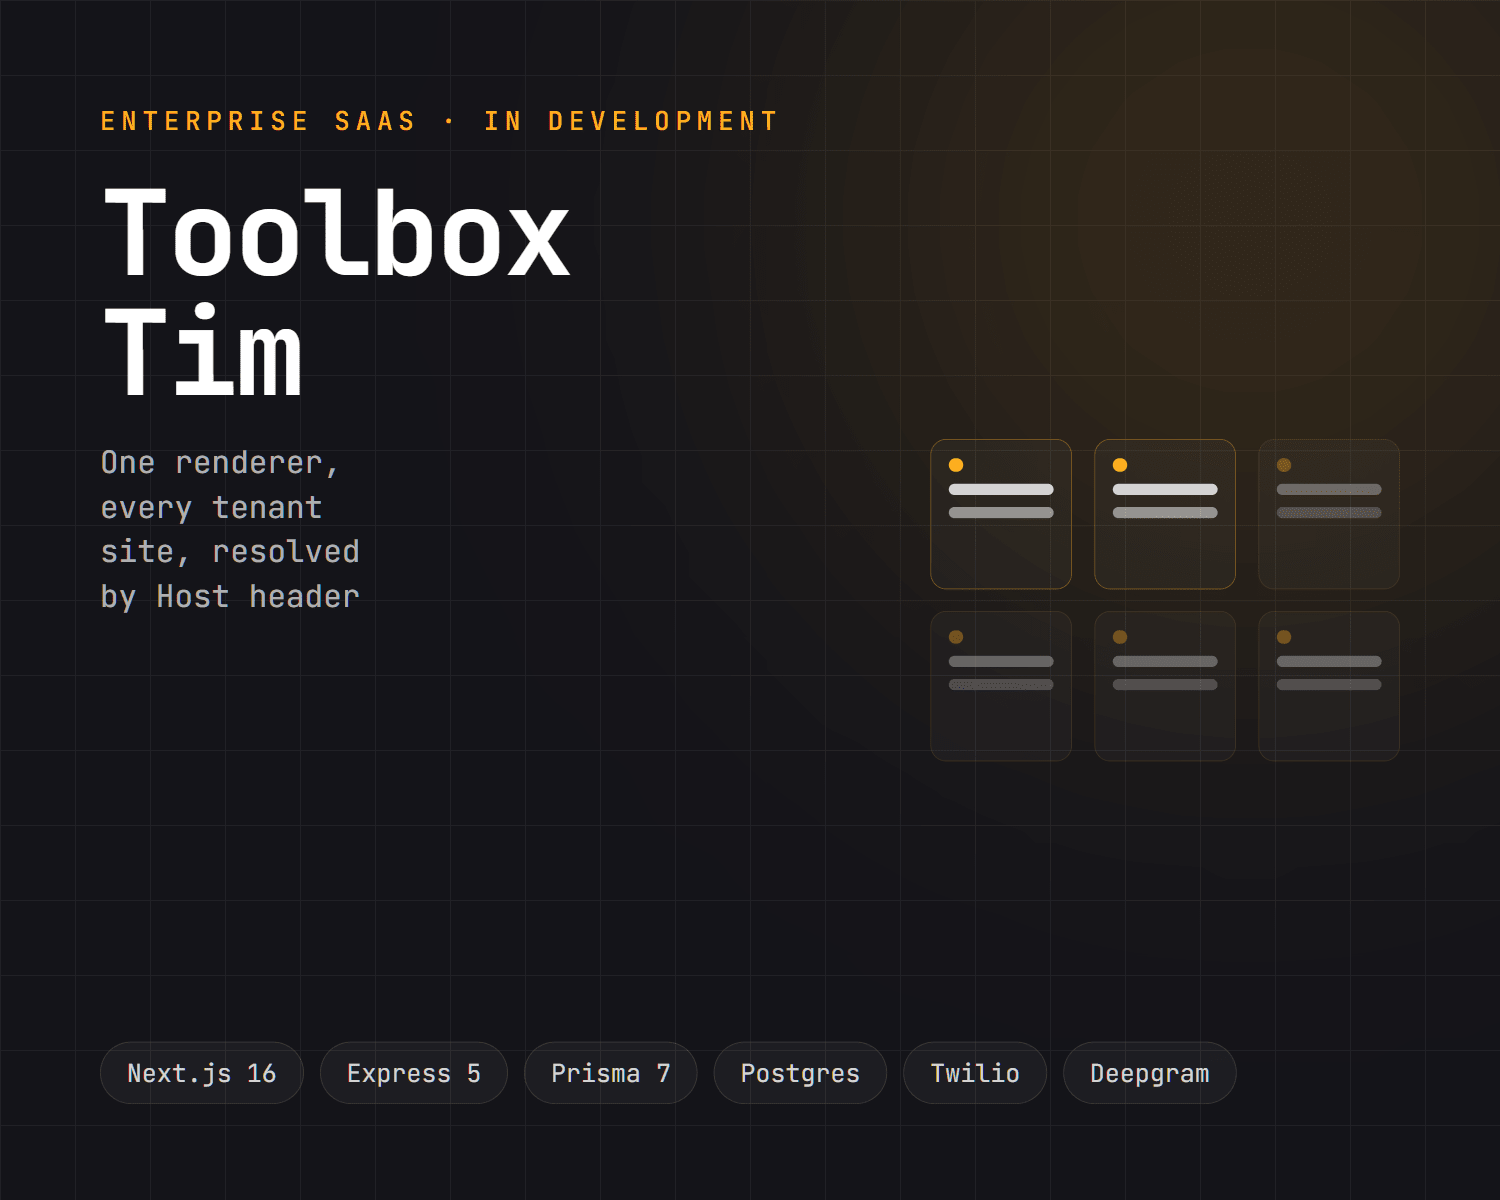Click the Postgres tag

pos(800,1073)
